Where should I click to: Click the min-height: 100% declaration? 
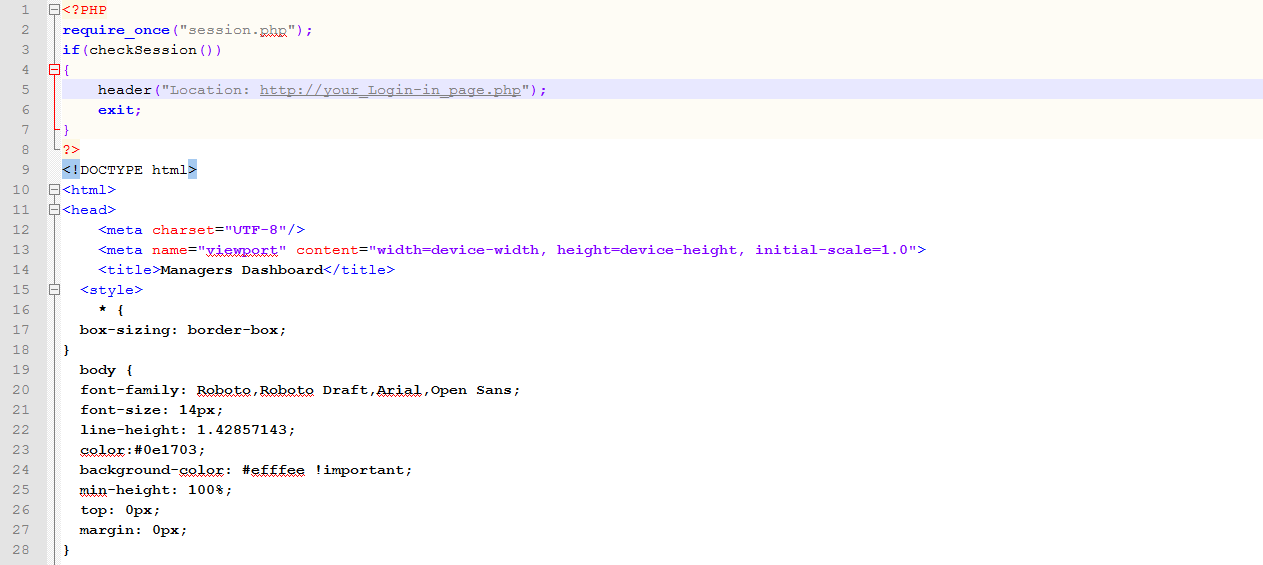pos(156,490)
